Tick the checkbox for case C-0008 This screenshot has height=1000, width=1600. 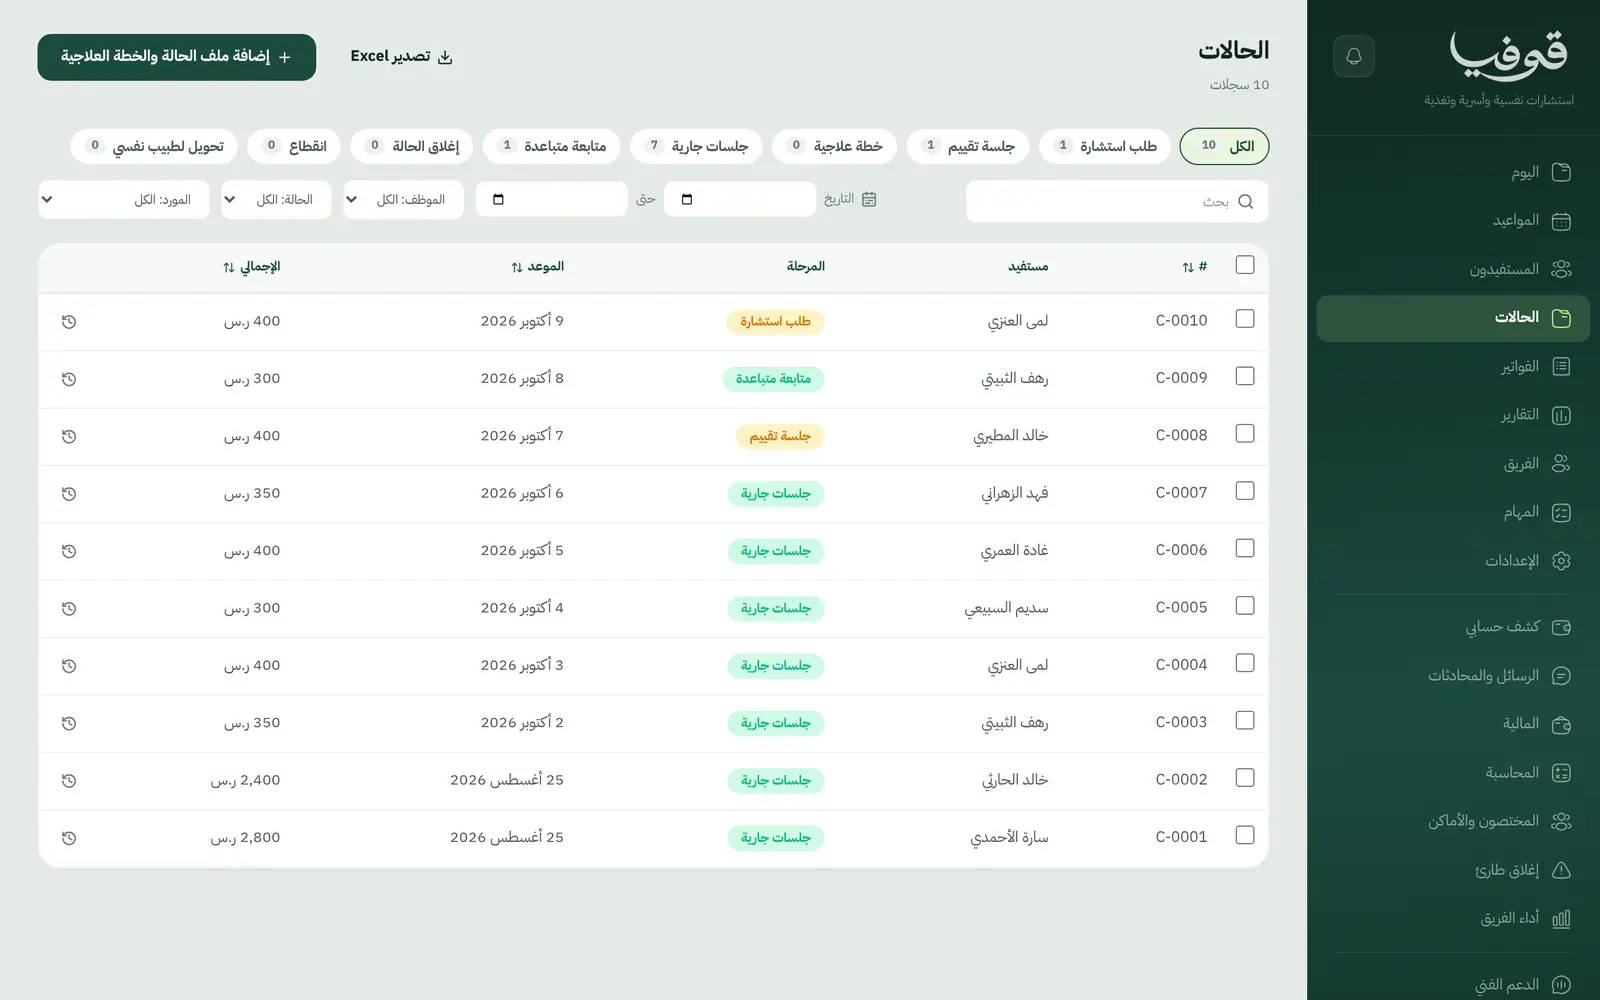[1245, 434]
